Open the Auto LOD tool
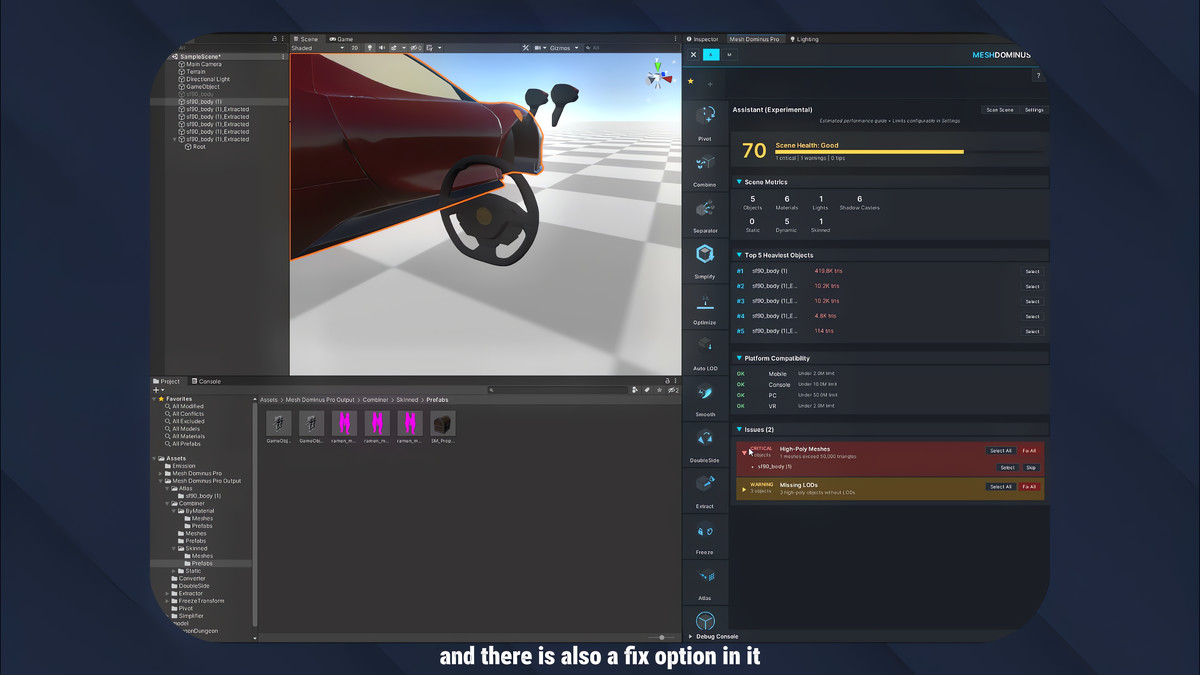Screen dimensions: 1200x675 (705, 350)
